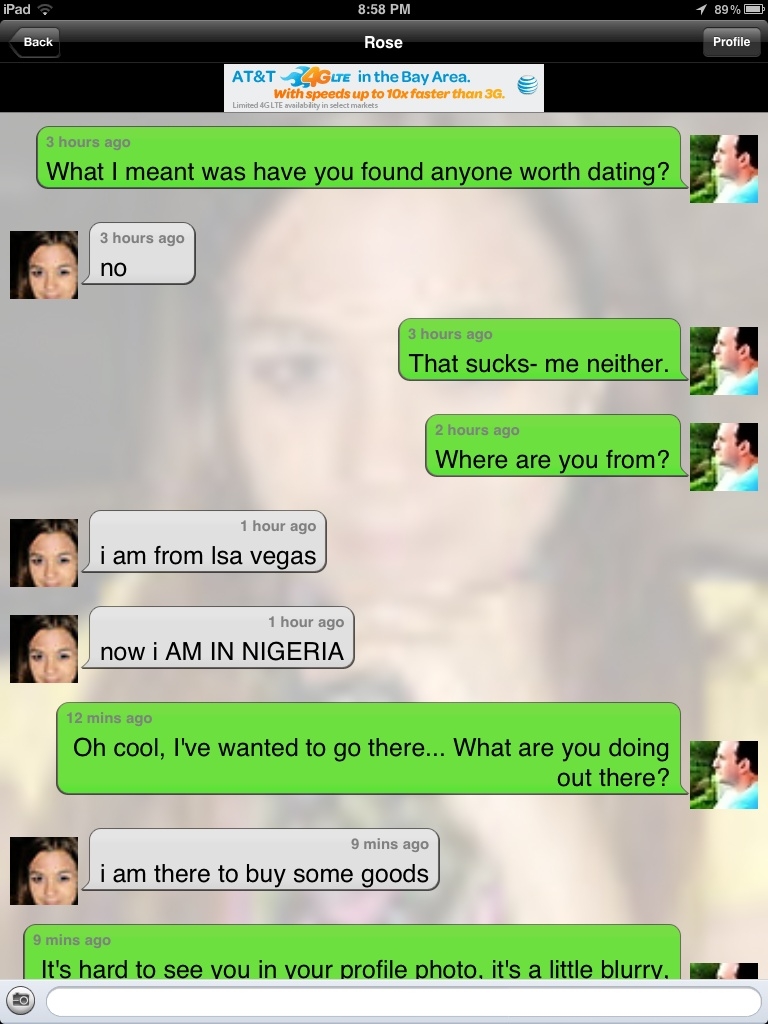
Task: Tap the "Where are you from?" bubble
Action: tap(555, 445)
